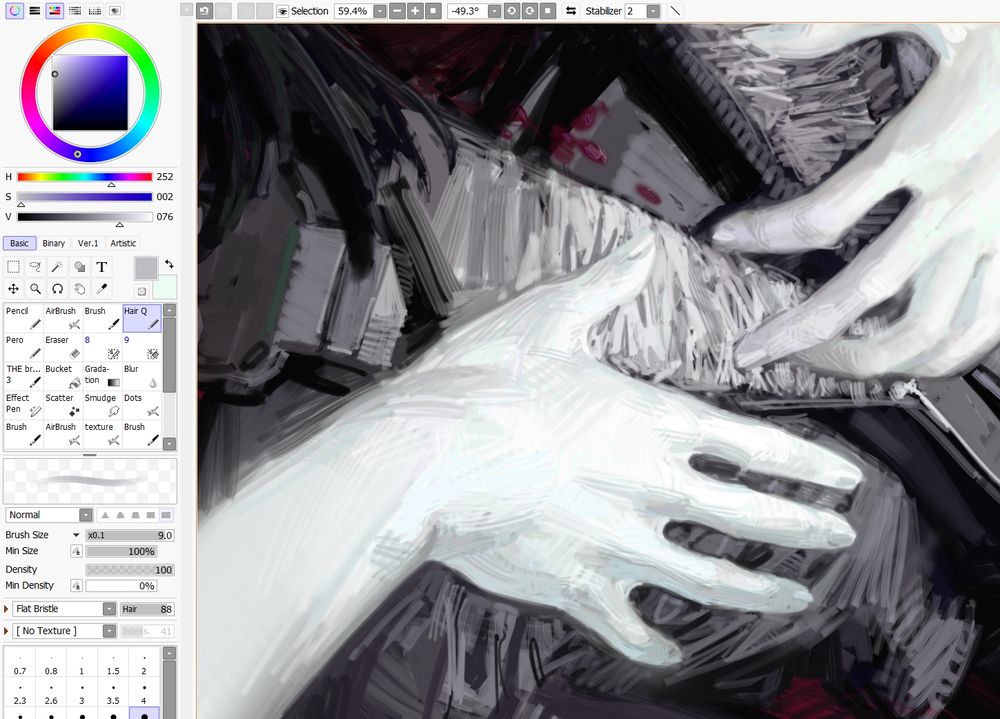The height and width of the screenshot is (719, 1000).
Task: Toggle the swatches panel icon
Action: coord(95,11)
